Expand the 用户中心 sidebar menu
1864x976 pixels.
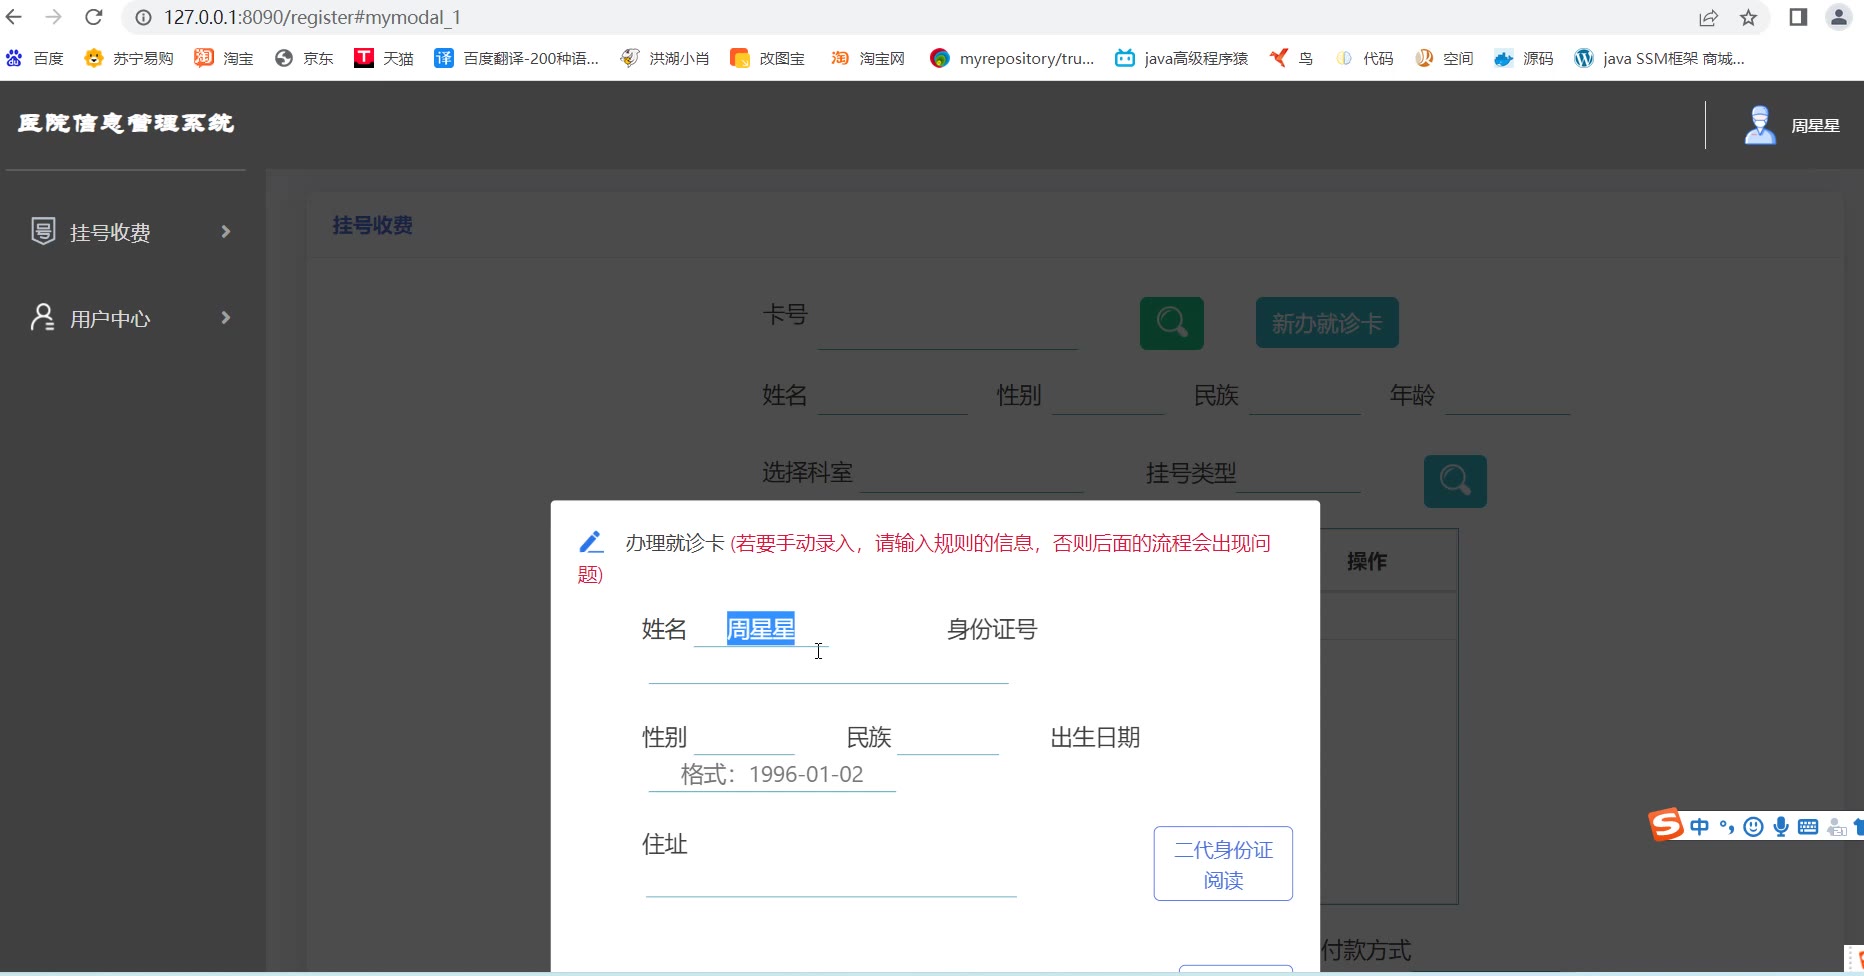pos(130,318)
